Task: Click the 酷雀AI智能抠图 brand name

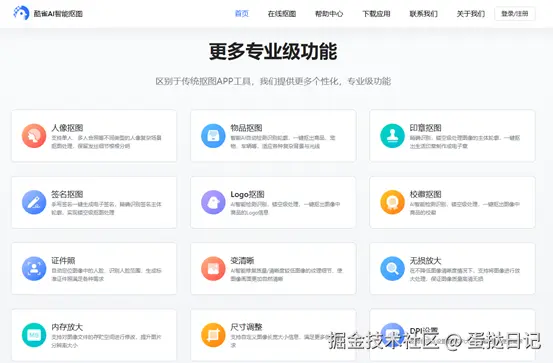Action: click(x=58, y=14)
